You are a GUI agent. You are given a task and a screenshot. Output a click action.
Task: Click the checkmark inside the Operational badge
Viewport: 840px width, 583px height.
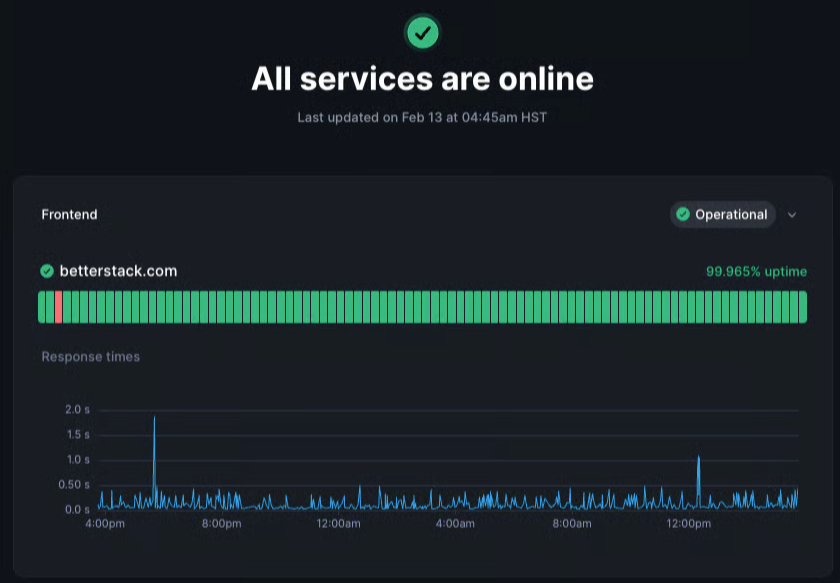click(683, 214)
